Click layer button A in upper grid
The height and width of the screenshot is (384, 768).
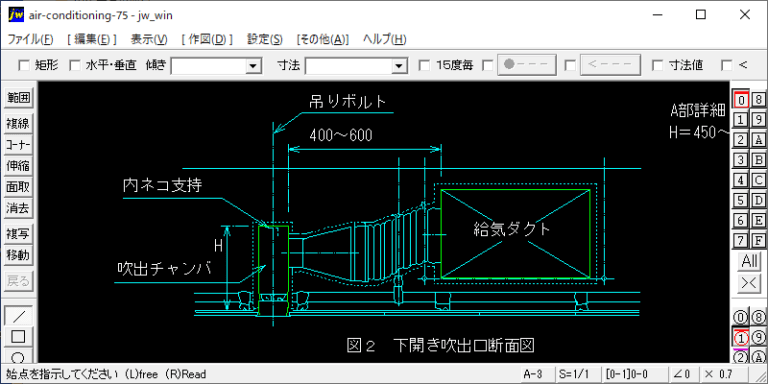759,140
